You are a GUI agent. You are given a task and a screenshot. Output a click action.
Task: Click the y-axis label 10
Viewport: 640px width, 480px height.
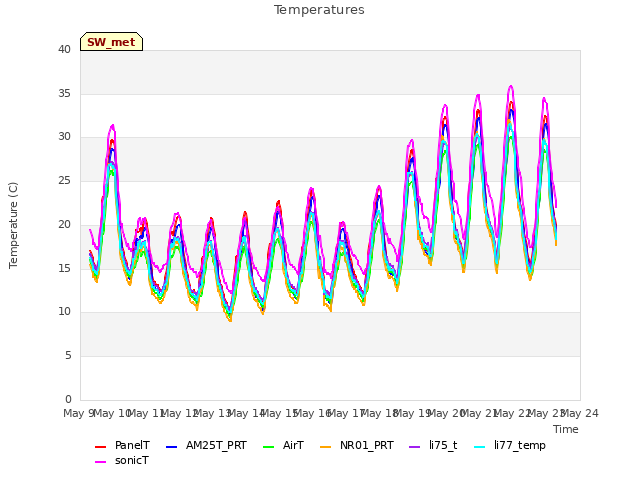[64, 312]
